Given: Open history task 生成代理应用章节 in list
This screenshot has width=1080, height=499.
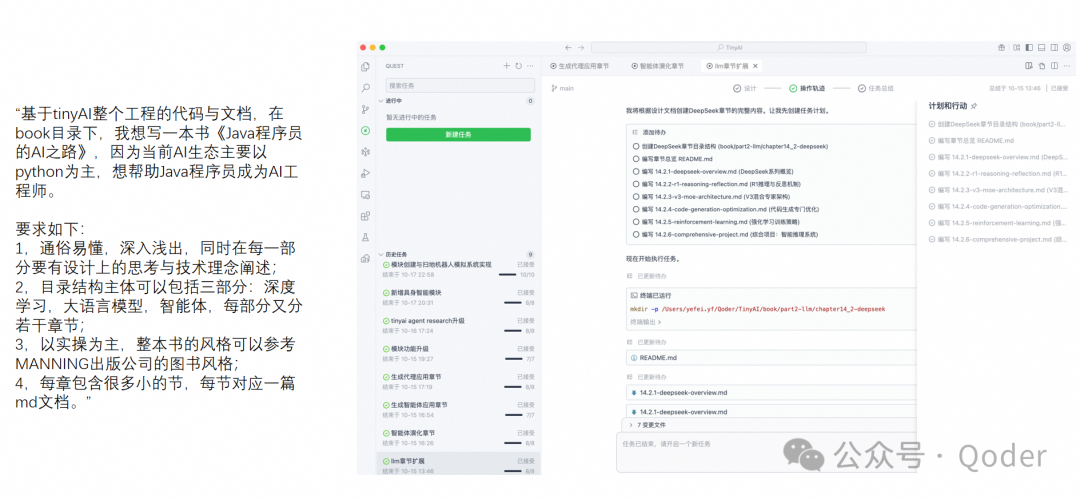Looking at the screenshot, I should tap(459, 381).
